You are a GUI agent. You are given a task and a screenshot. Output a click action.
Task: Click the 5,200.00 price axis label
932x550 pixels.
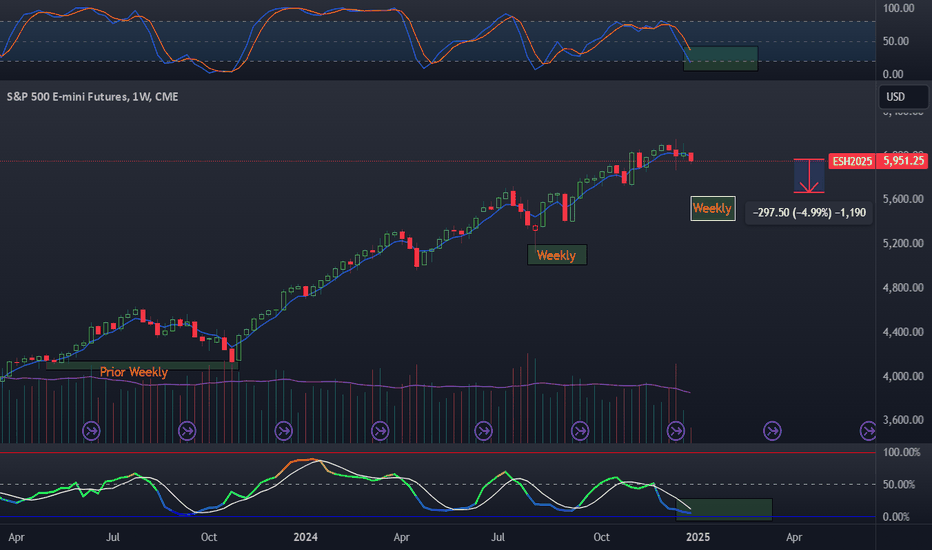click(x=903, y=243)
